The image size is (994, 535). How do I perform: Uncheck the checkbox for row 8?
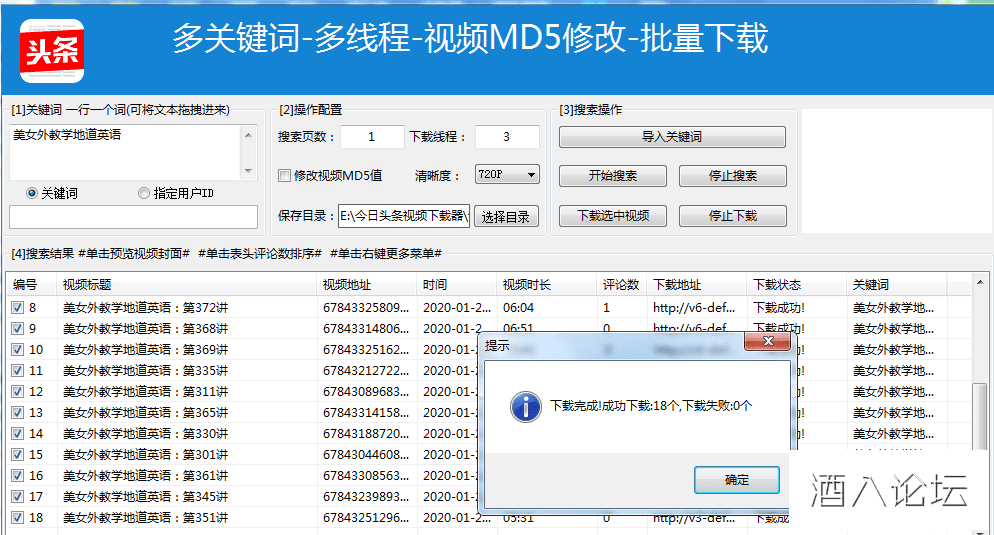click(17, 308)
